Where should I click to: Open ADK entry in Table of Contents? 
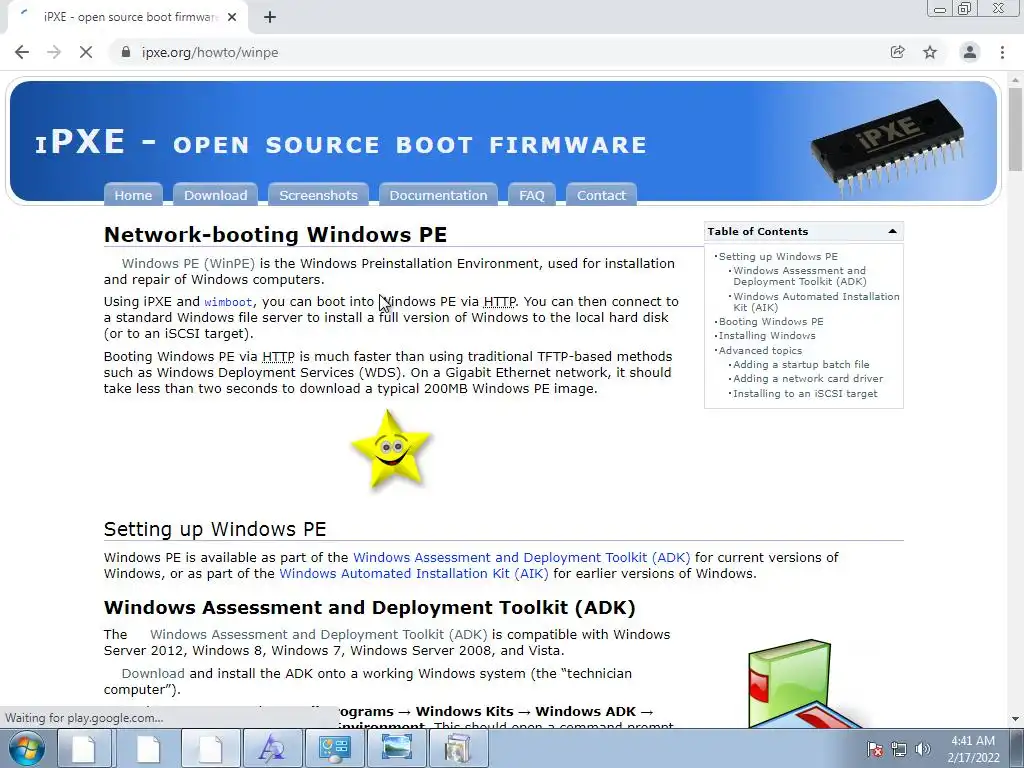[799, 276]
